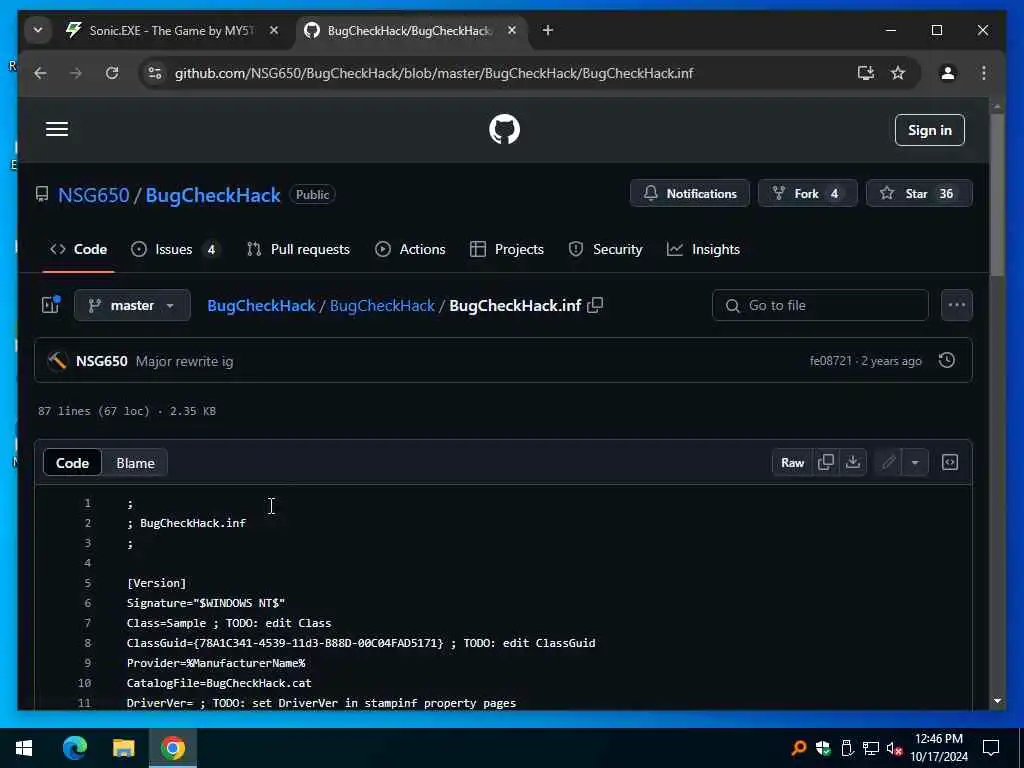Click the edit file pencil icon

click(888, 462)
